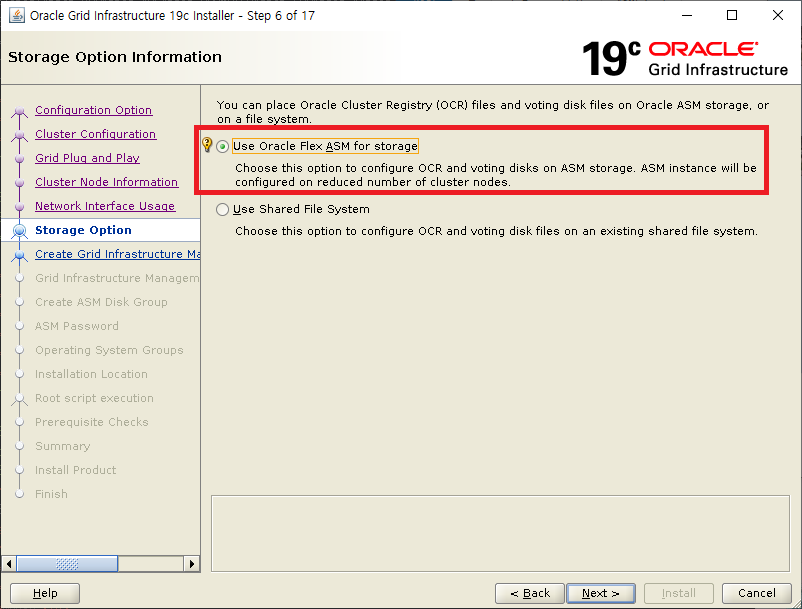
Task: Click right arrow of sidebar horizontal scrollbar
Action: (x=191, y=564)
